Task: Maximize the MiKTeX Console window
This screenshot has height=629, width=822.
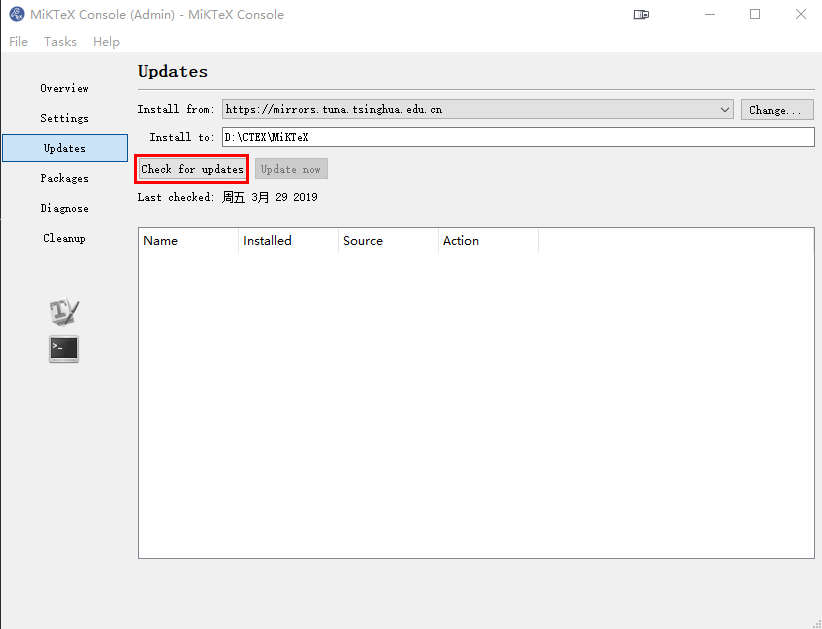Action: coord(755,15)
